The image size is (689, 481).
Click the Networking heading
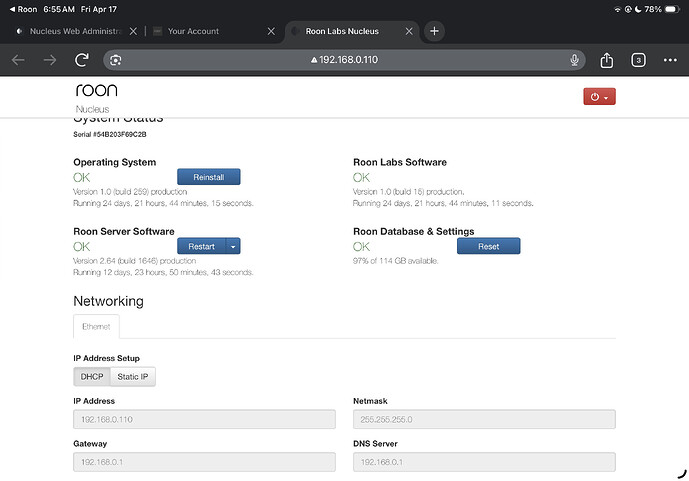pos(109,301)
